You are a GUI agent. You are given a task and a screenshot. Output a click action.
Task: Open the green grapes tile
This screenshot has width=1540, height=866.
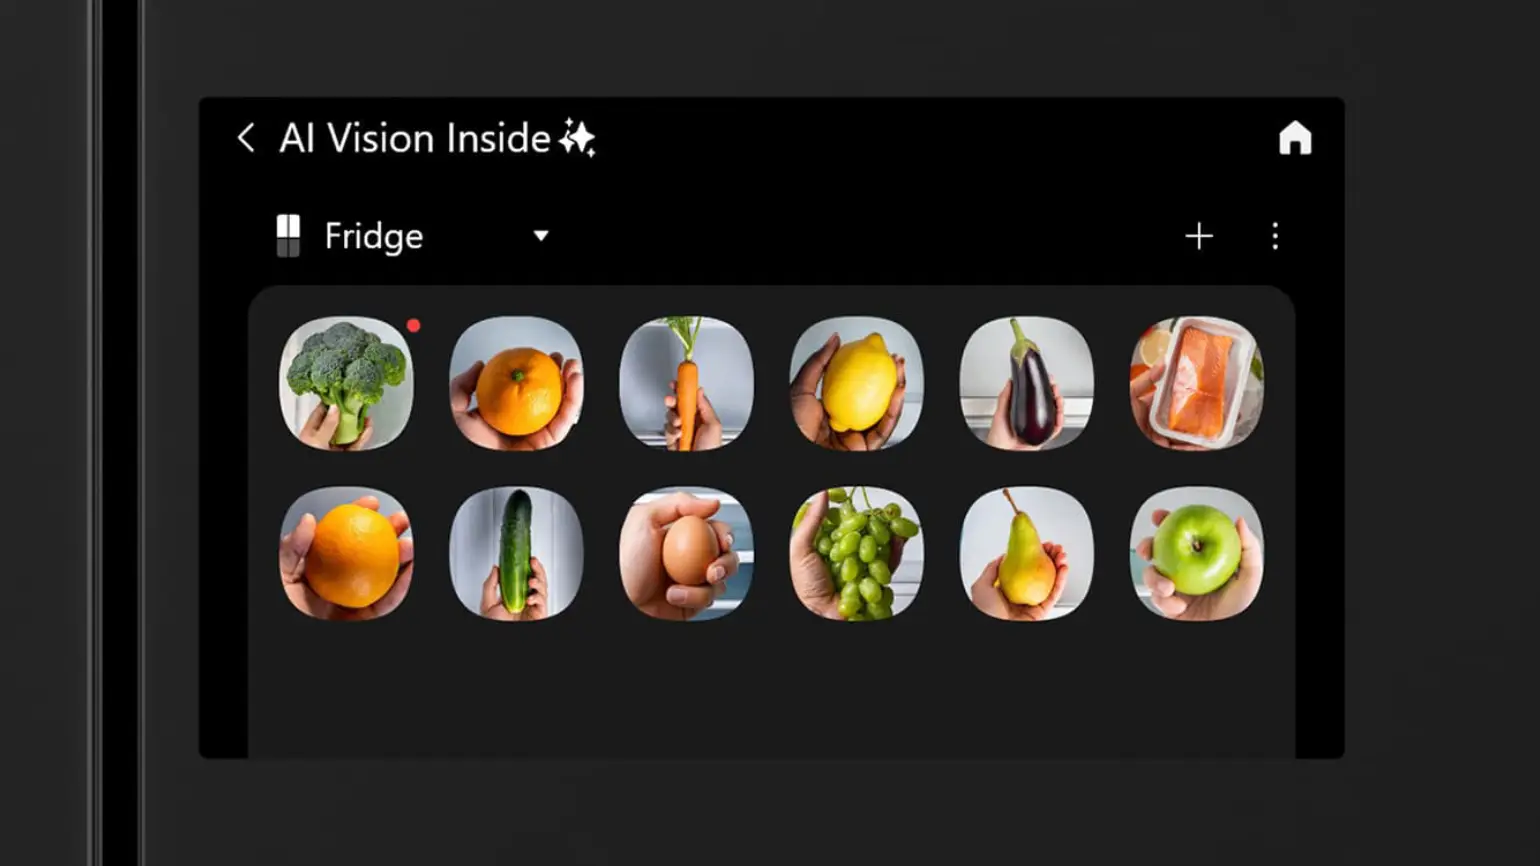coord(857,553)
